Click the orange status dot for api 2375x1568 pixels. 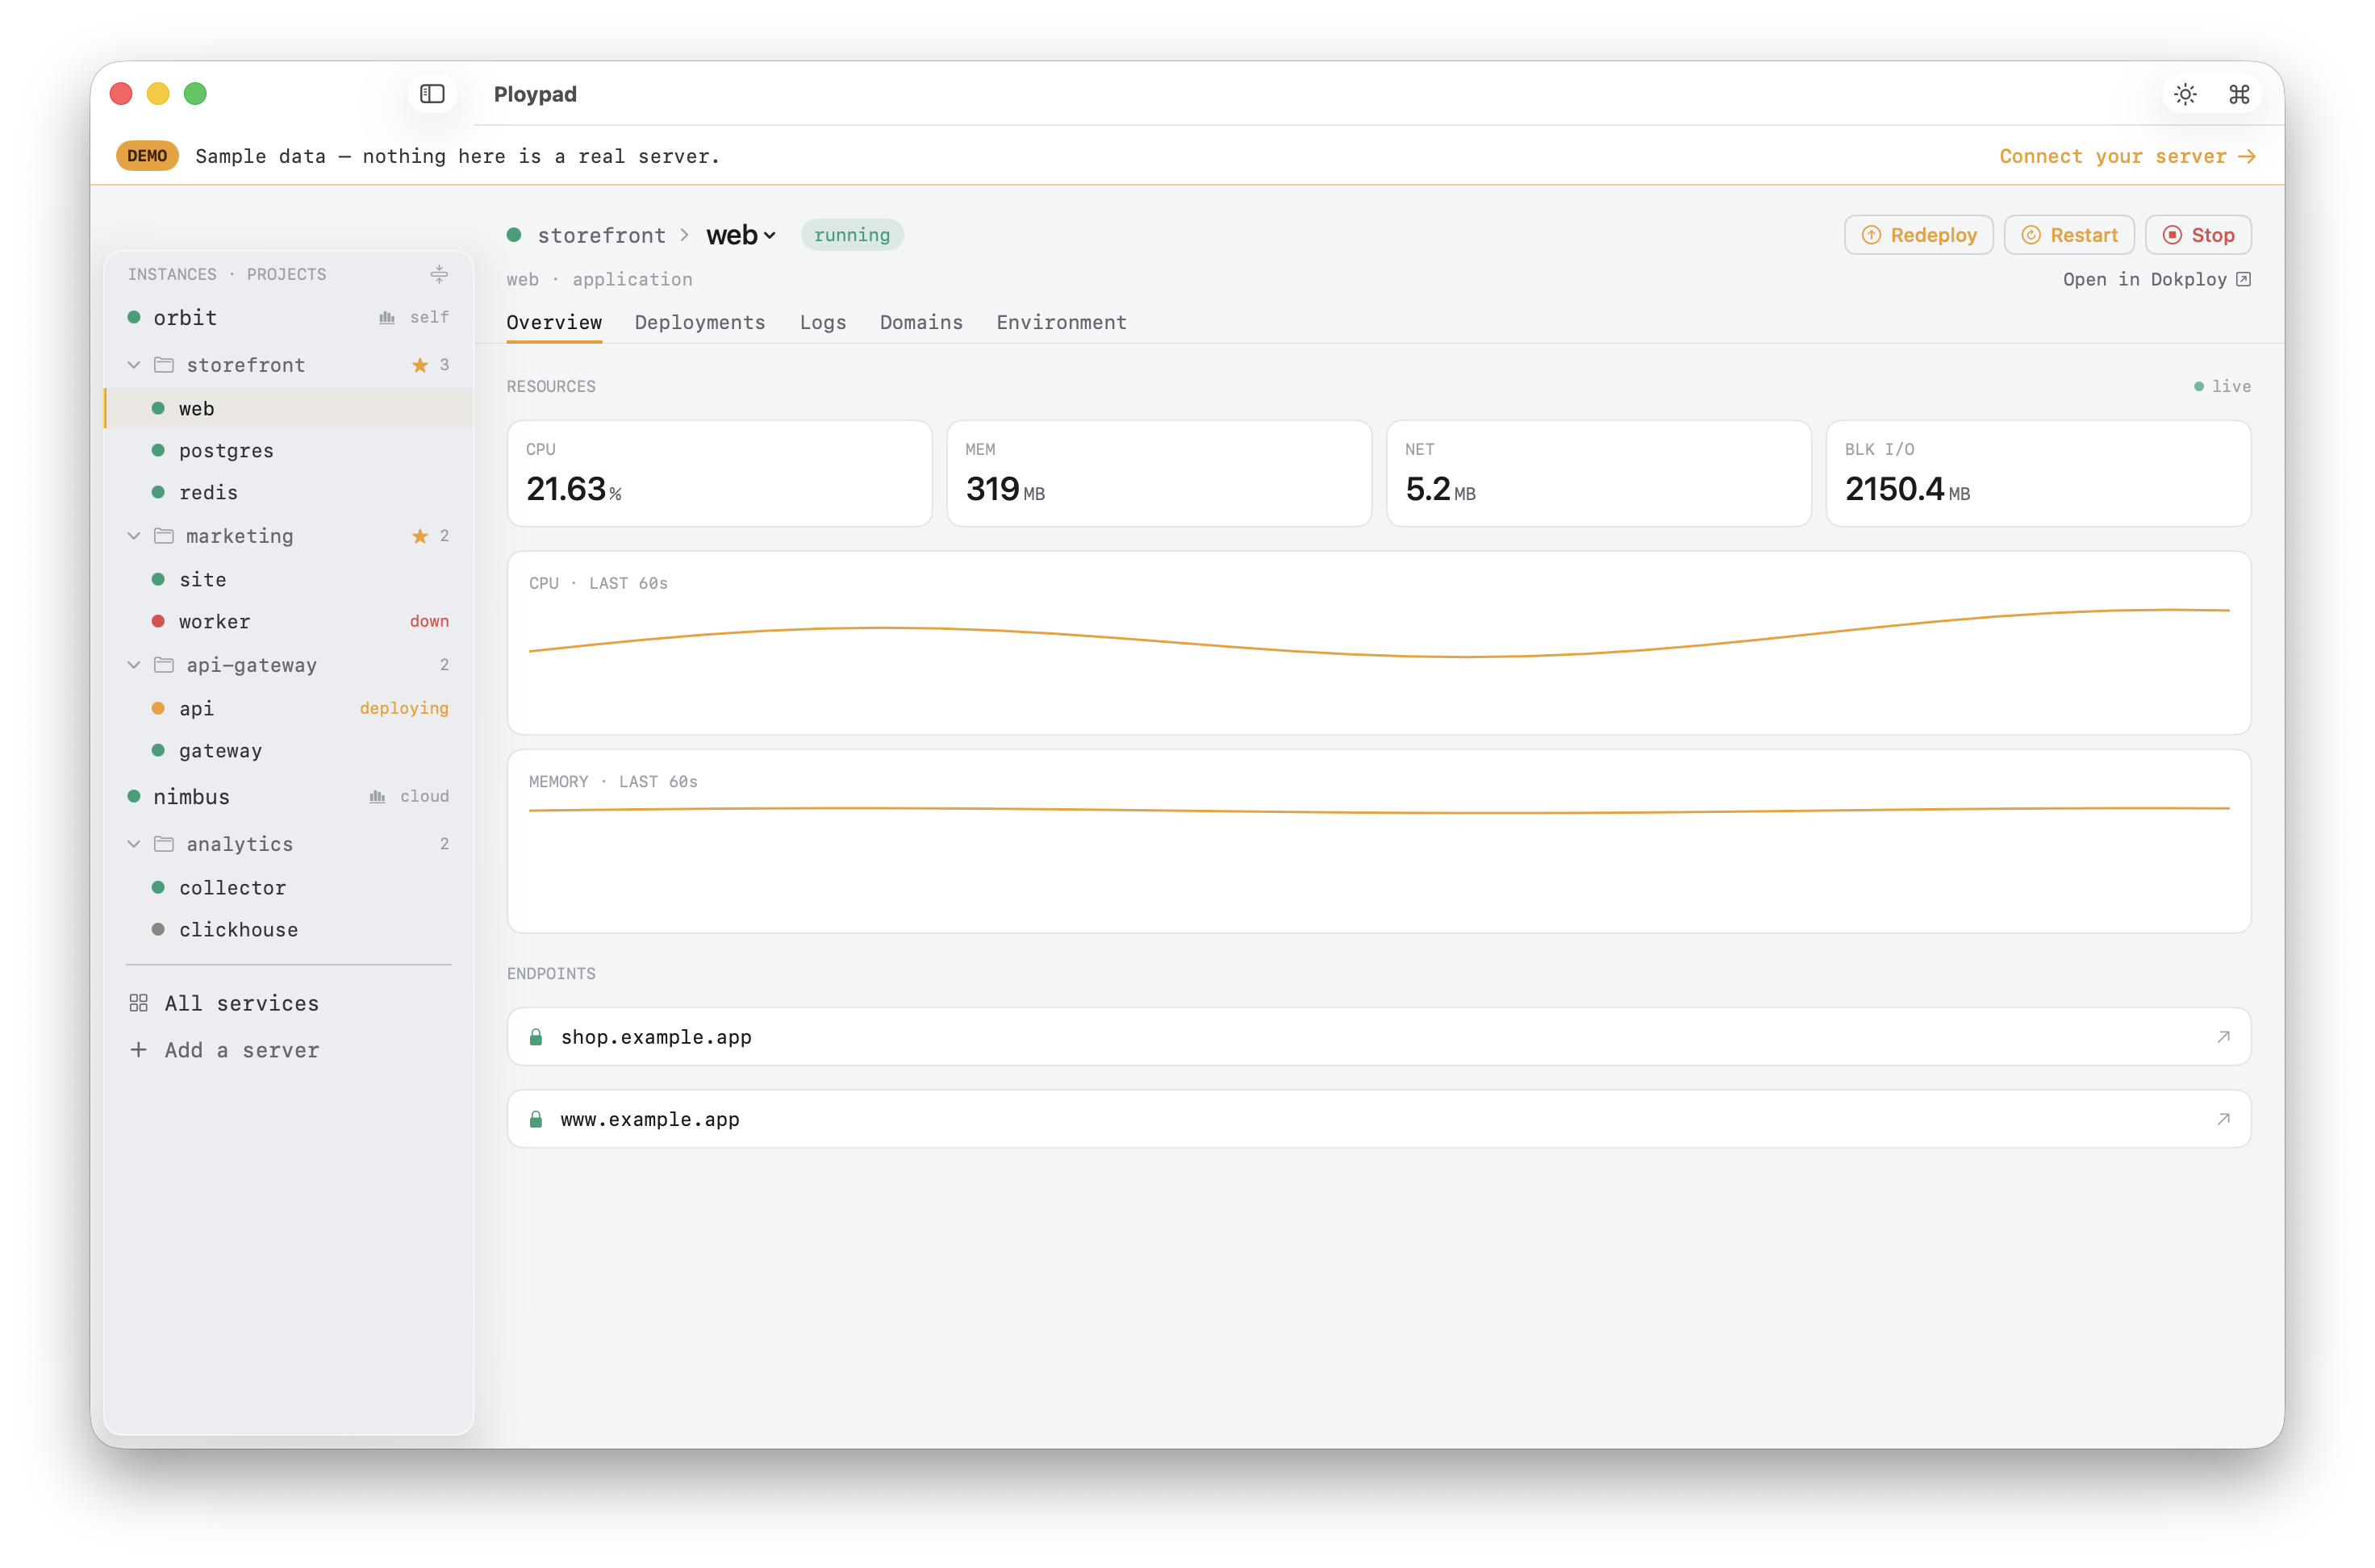158,708
